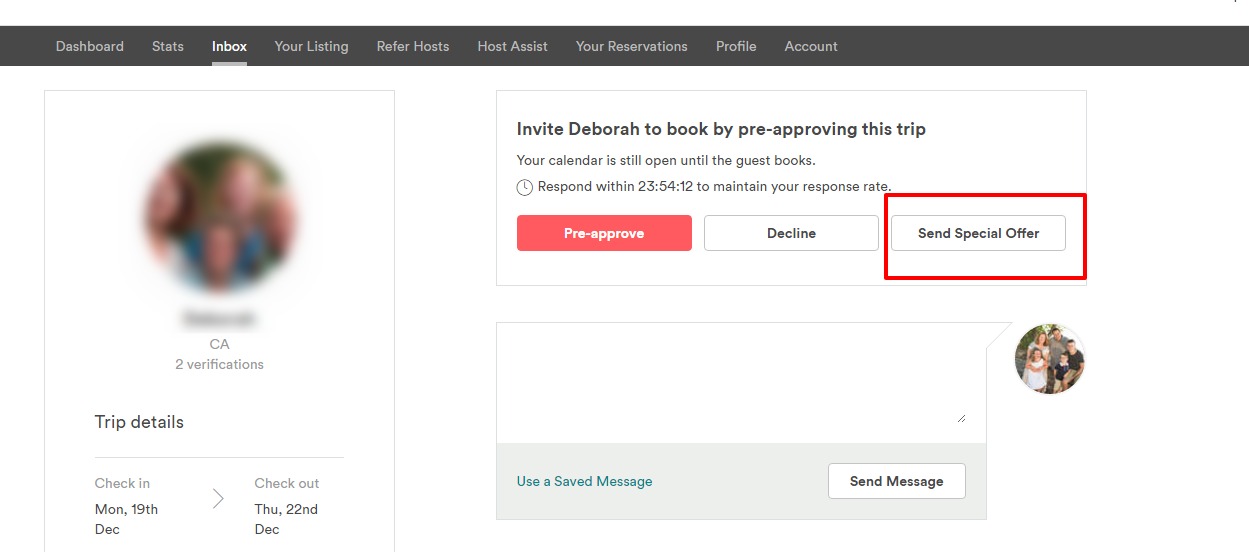
Task: Click the guest's blurred profile photo
Action: coord(220,215)
